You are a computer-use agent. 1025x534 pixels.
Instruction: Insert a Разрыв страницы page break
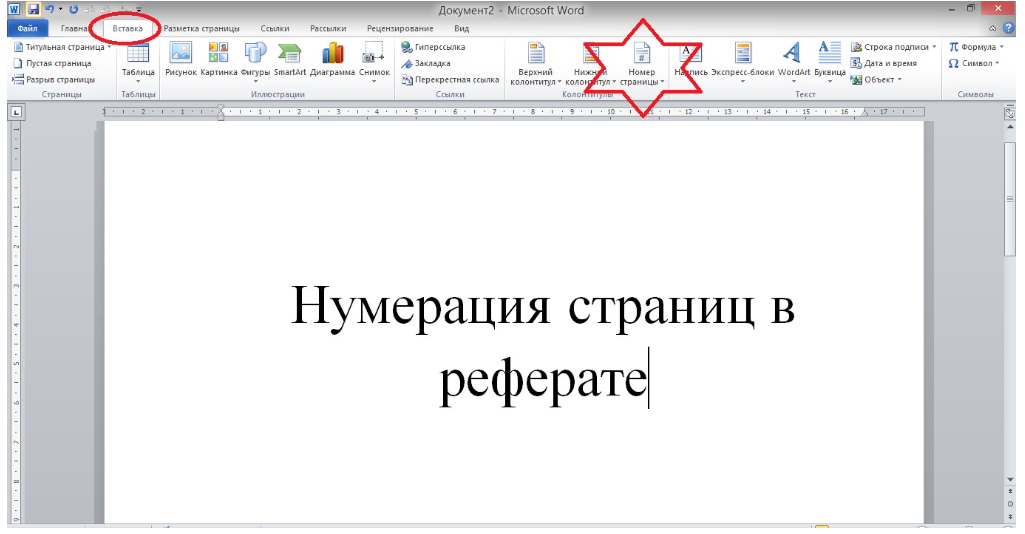tap(54, 80)
